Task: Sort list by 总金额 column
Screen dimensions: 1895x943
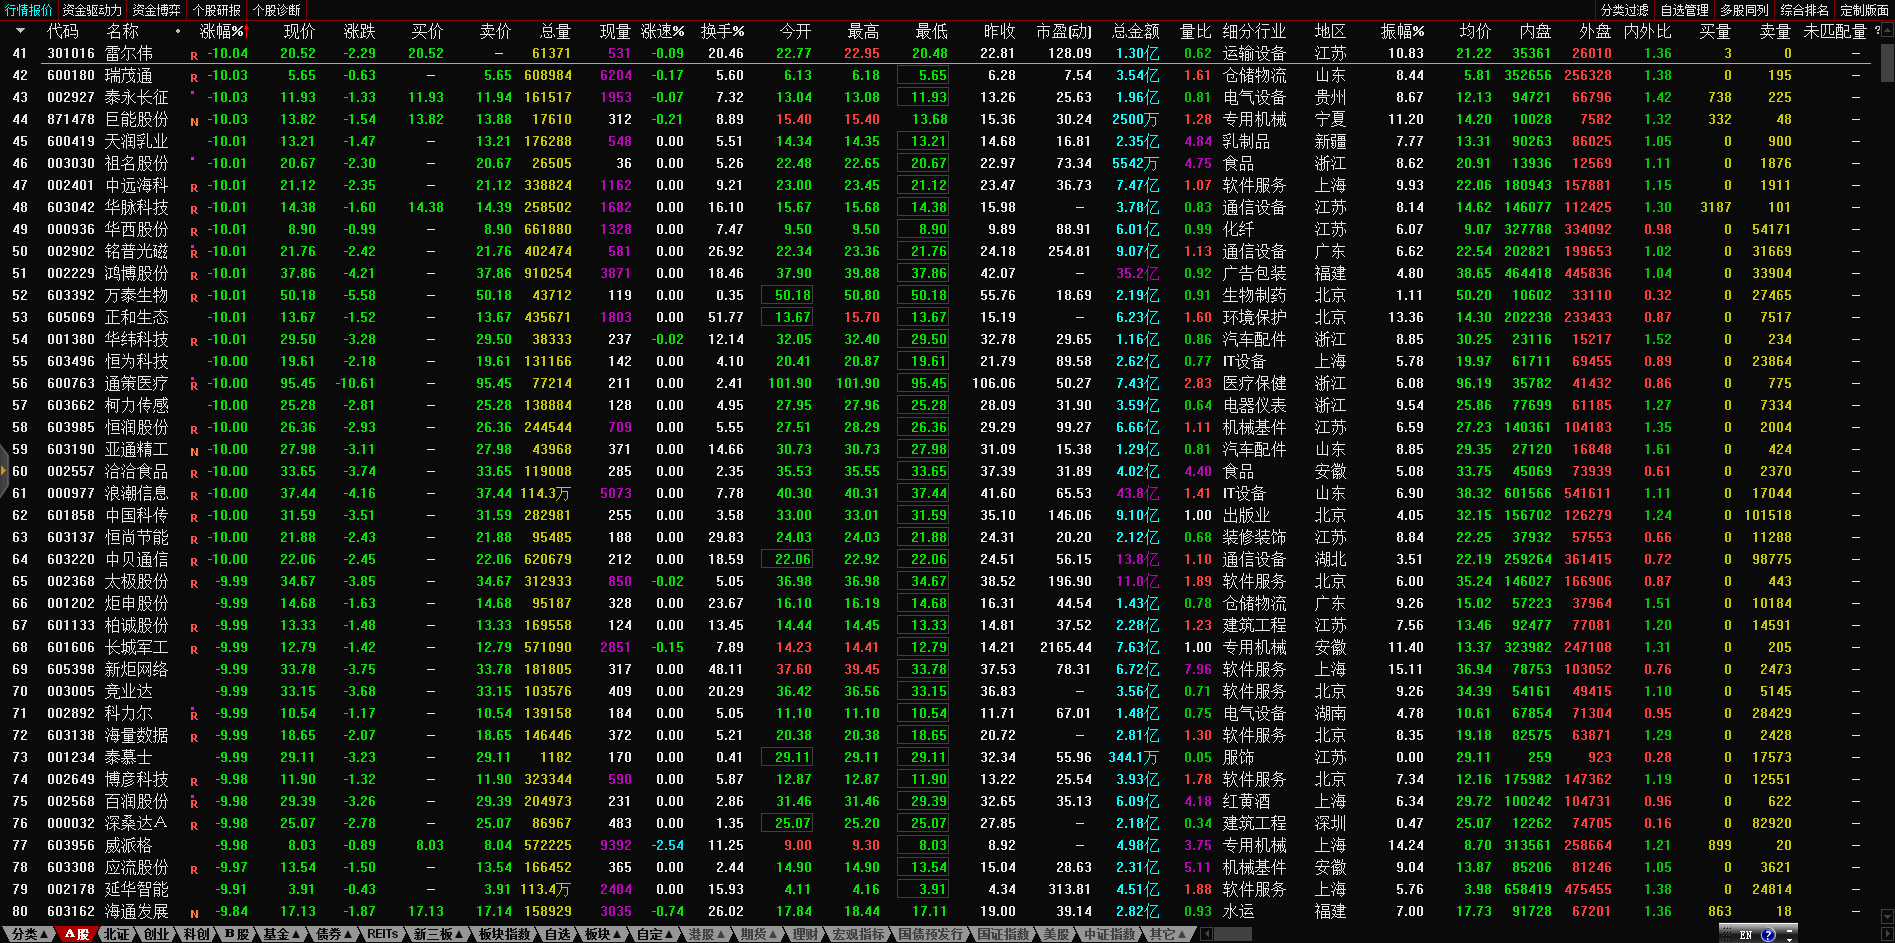Action: click(1135, 31)
